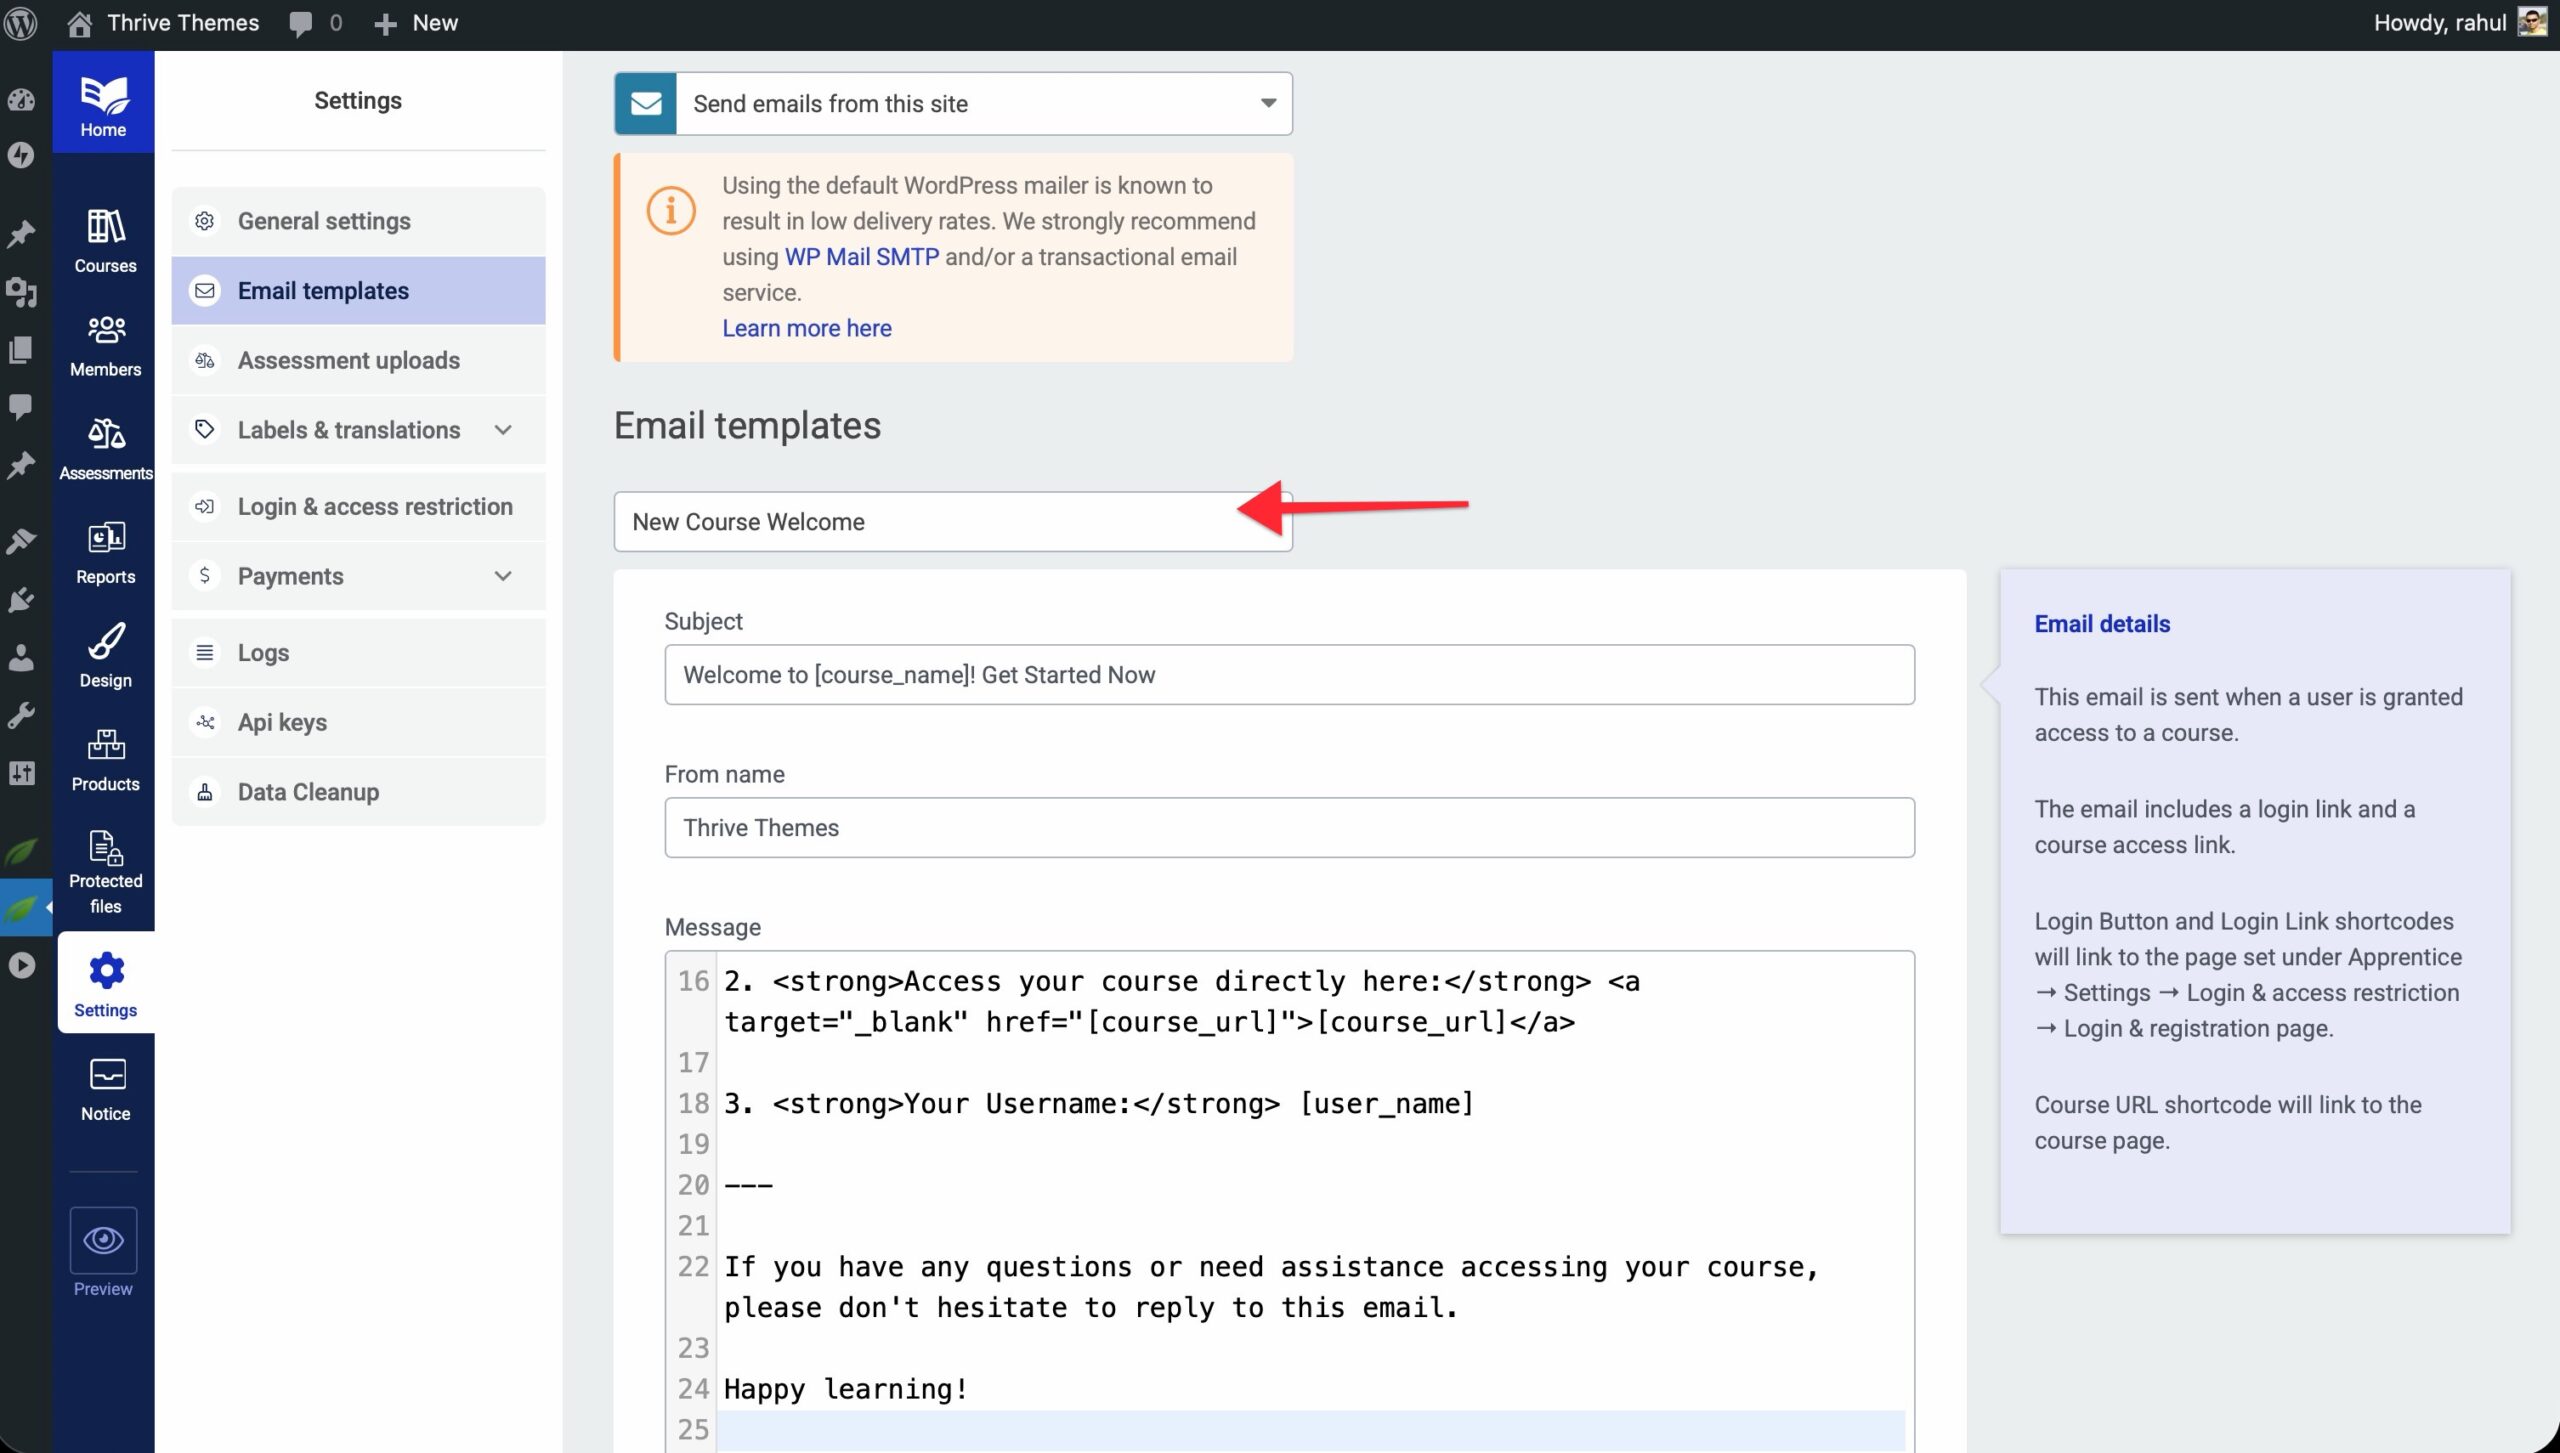Open the New Course Welcome template dropdown
2560x1453 pixels.
(x=952, y=521)
